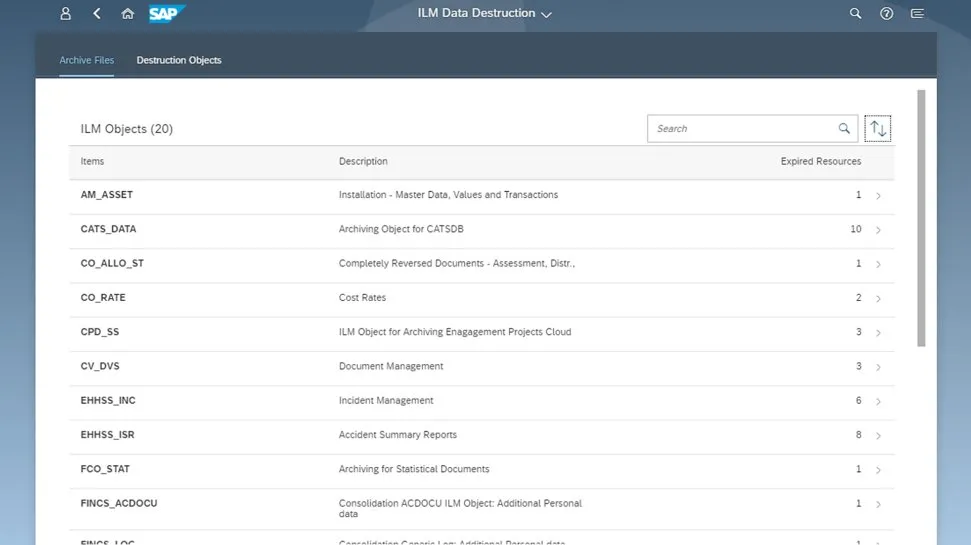Screen dimensions: 971x545
Task: Focus the ILM Objects search input
Action: [x=742, y=128]
